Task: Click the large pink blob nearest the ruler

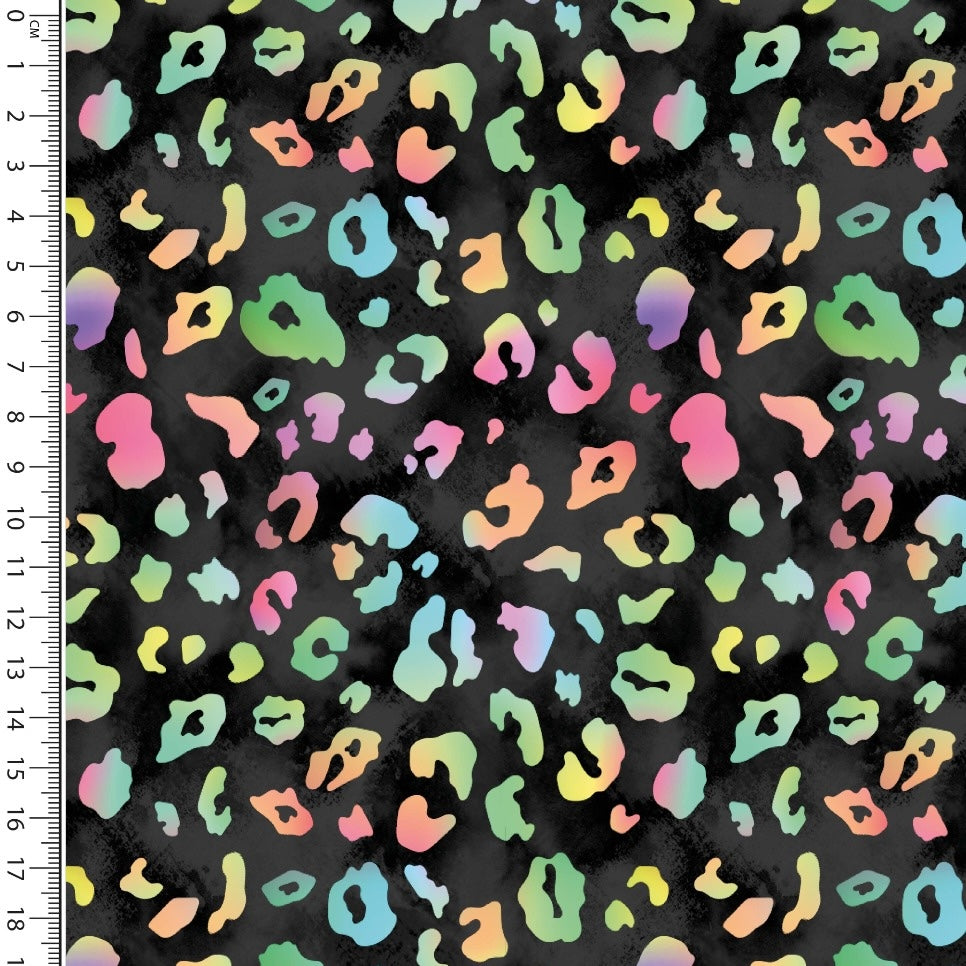Action: (128, 438)
